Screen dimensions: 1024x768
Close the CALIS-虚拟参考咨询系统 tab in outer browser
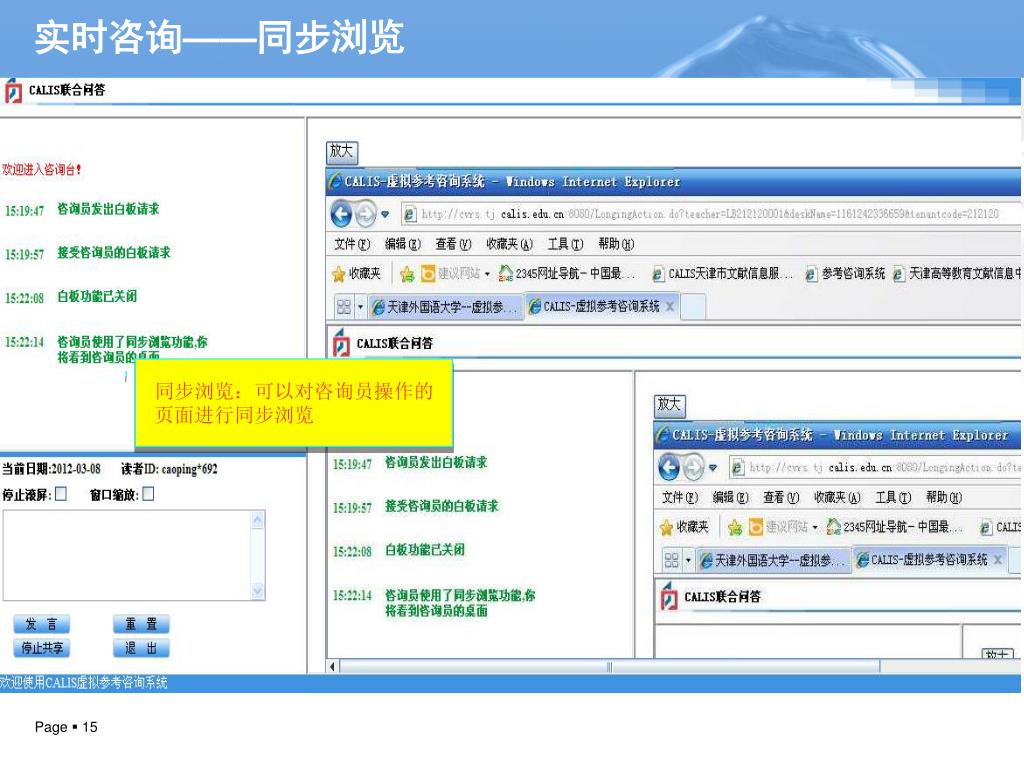(670, 306)
